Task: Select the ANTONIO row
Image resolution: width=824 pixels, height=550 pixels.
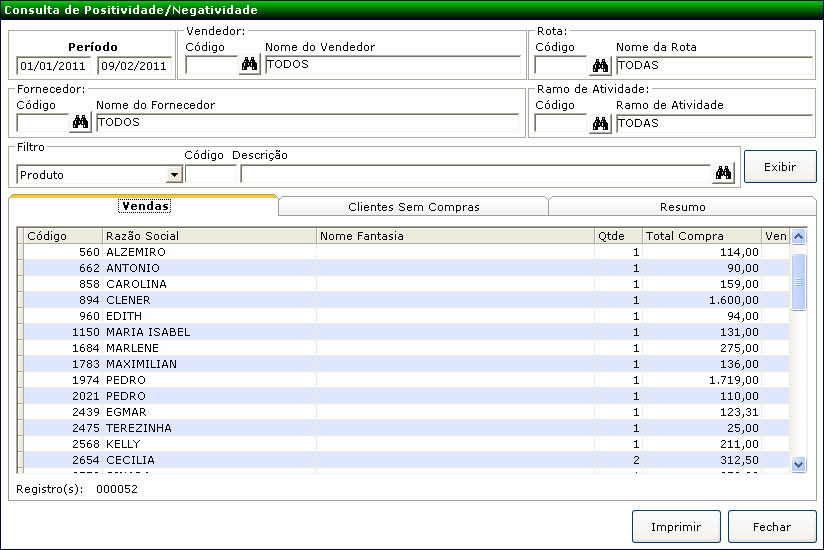Action: coord(406,268)
